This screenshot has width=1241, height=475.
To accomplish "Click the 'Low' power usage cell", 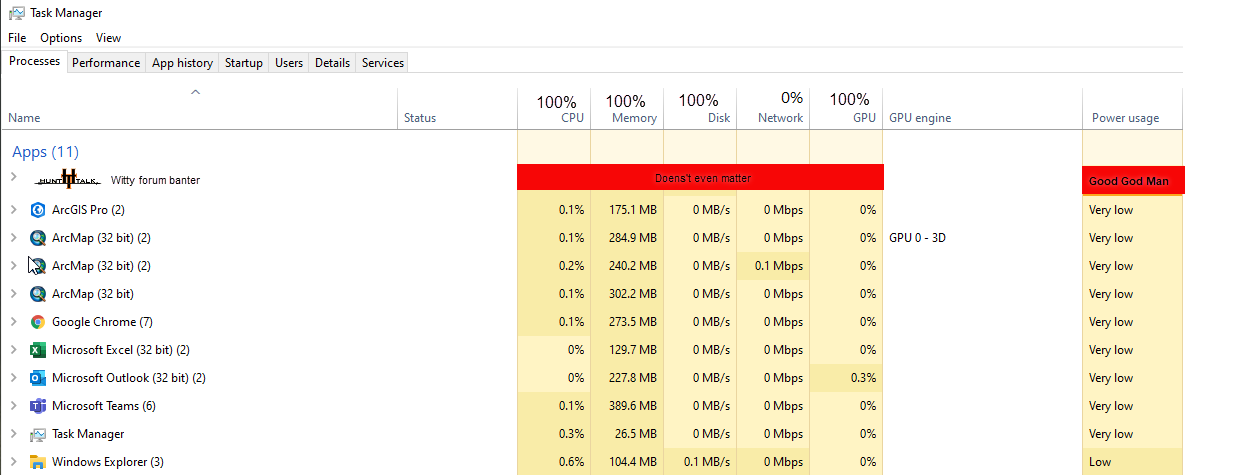I will [x=1100, y=462].
